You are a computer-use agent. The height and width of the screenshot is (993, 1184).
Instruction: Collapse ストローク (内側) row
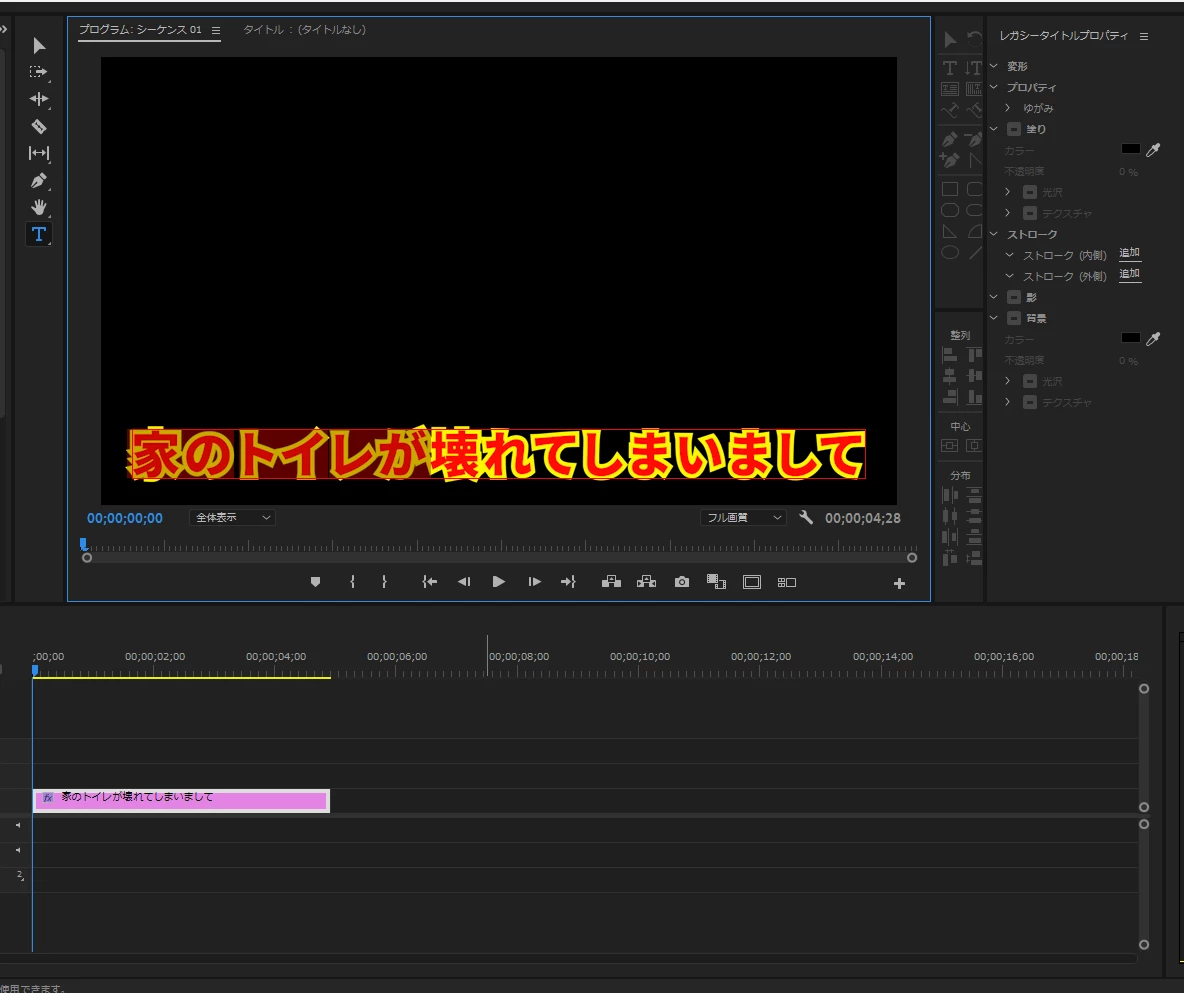coord(1010,255)
